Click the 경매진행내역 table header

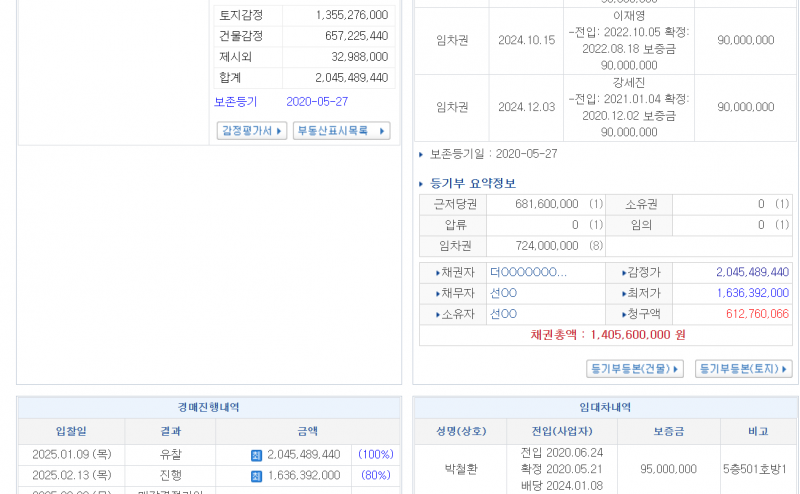(208, 408)
